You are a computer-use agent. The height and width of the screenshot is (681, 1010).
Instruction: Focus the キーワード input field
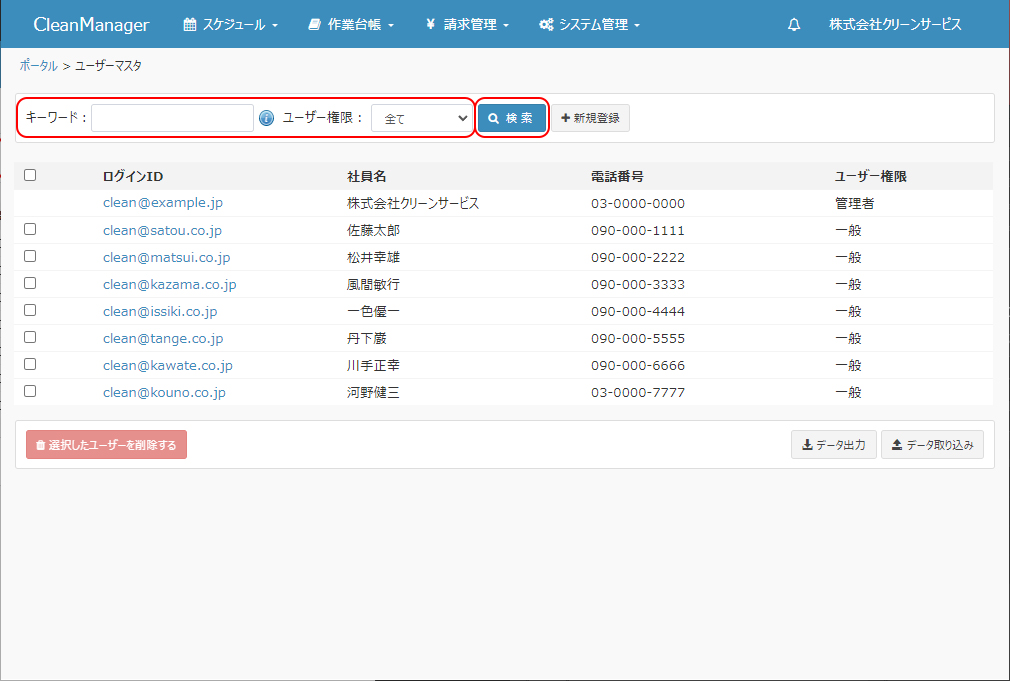pos(172,118)
